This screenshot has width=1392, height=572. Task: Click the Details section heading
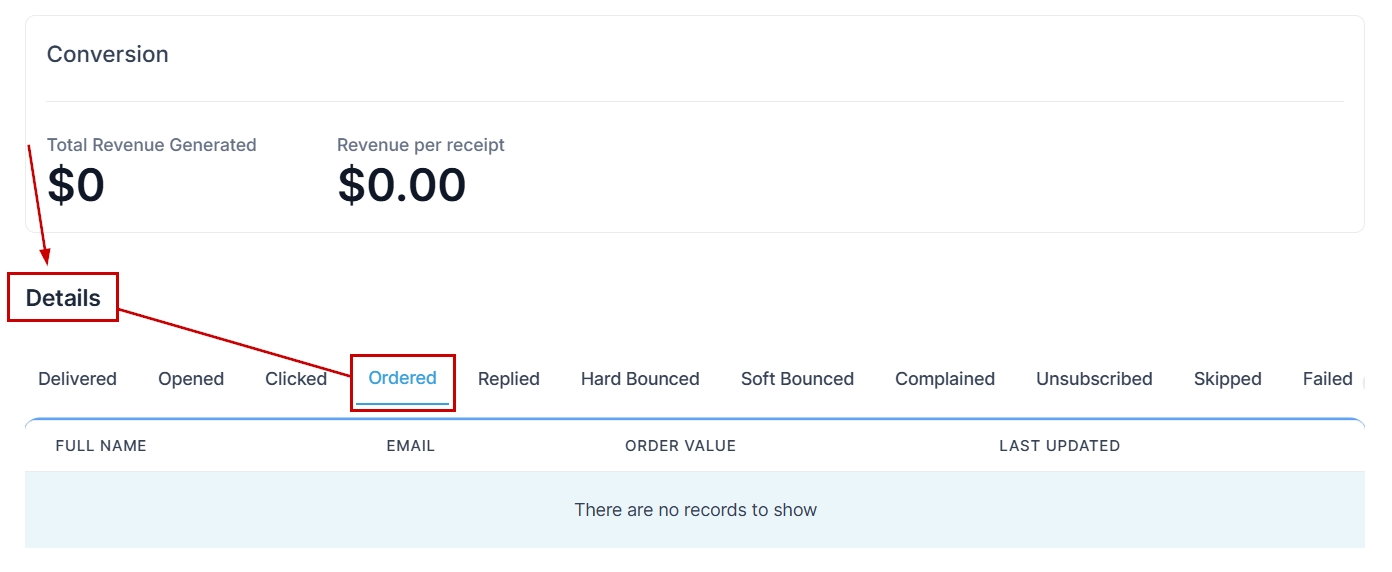pos(63,298)
